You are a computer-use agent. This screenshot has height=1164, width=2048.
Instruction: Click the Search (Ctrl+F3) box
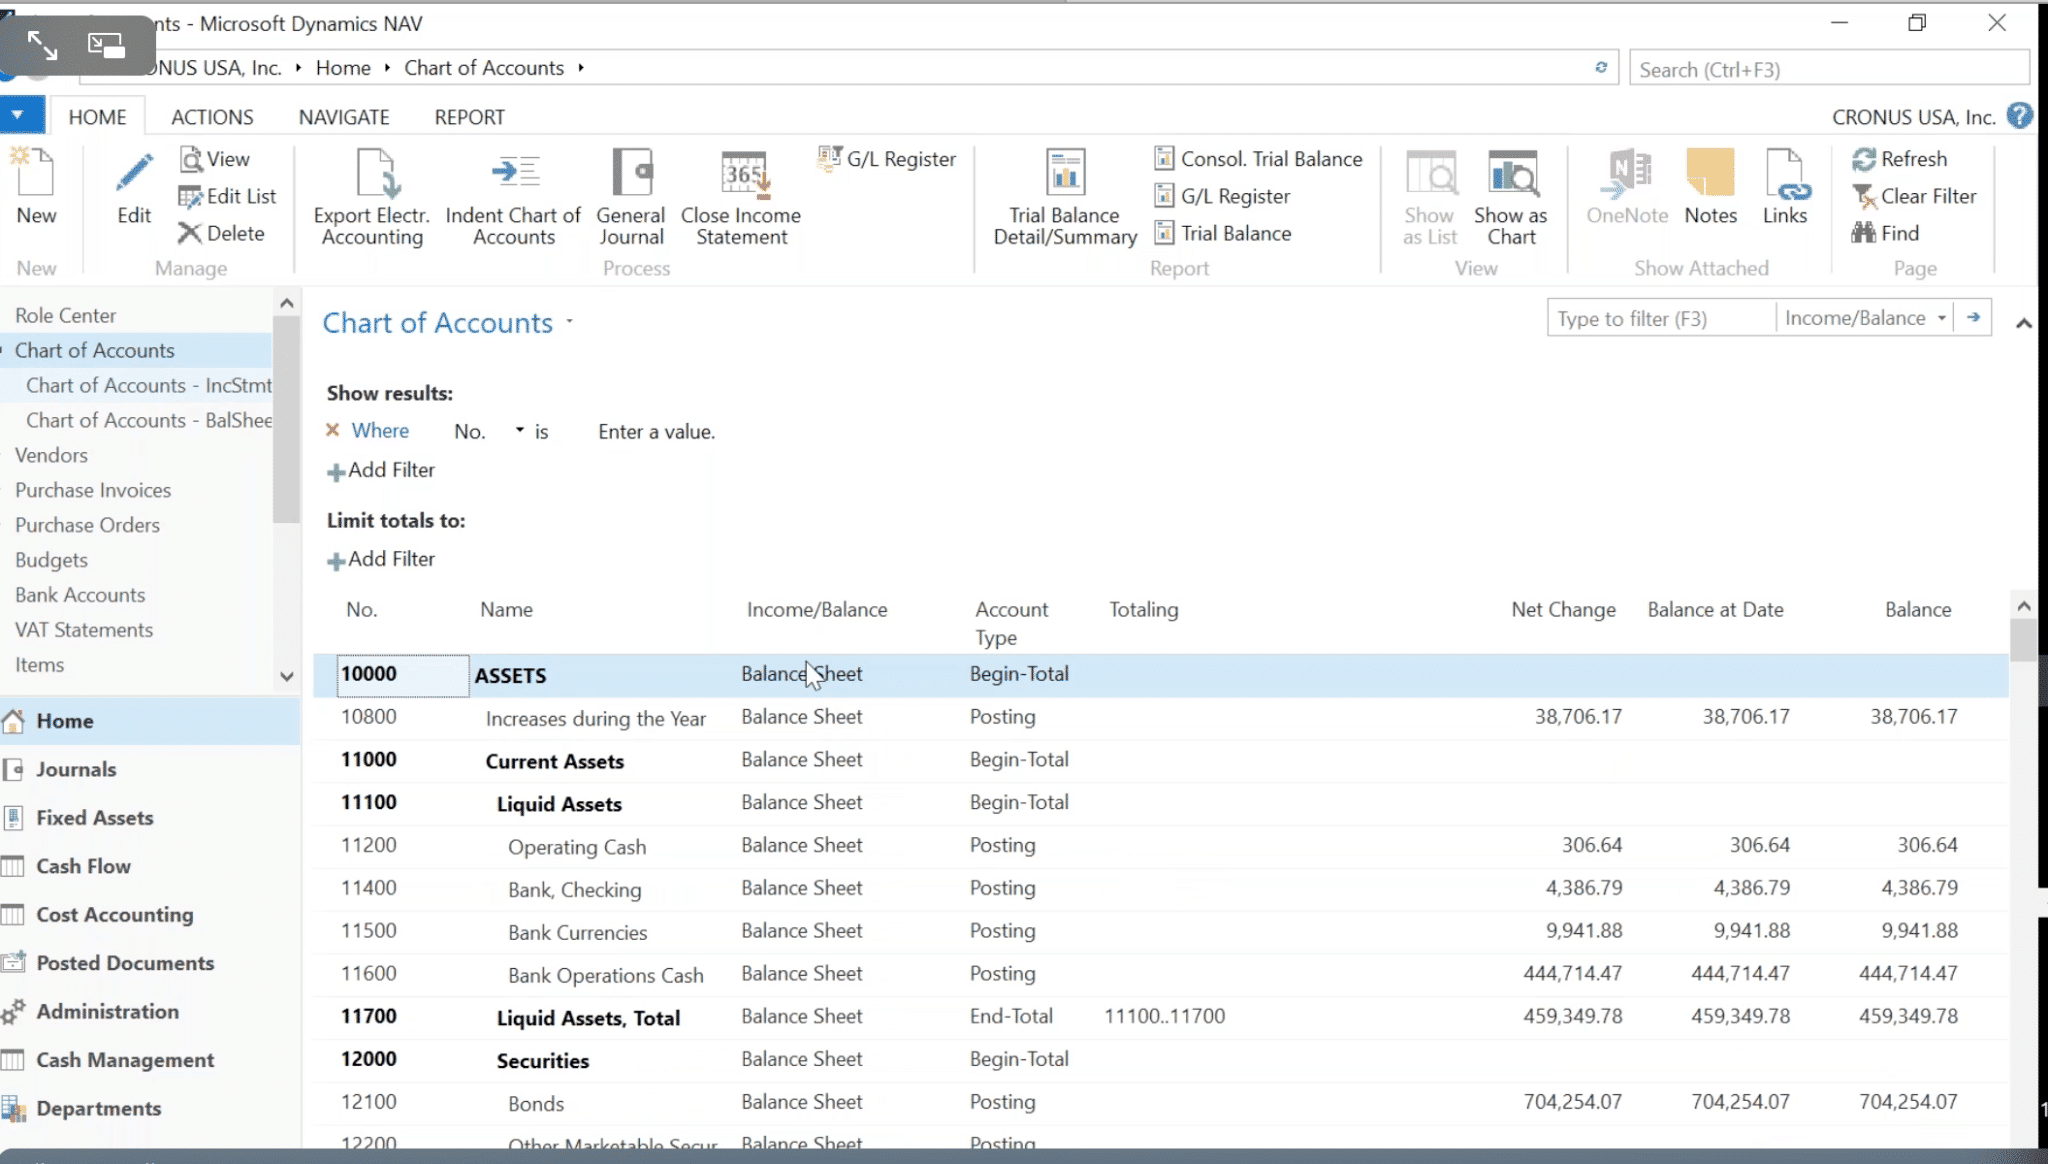1828,69
